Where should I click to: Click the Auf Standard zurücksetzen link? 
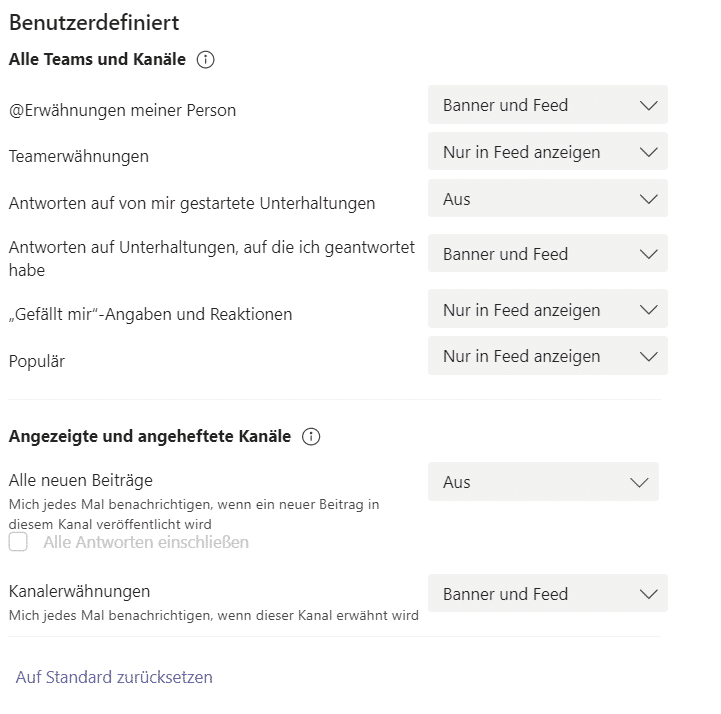pyautogui.click(x=114, y=677)
